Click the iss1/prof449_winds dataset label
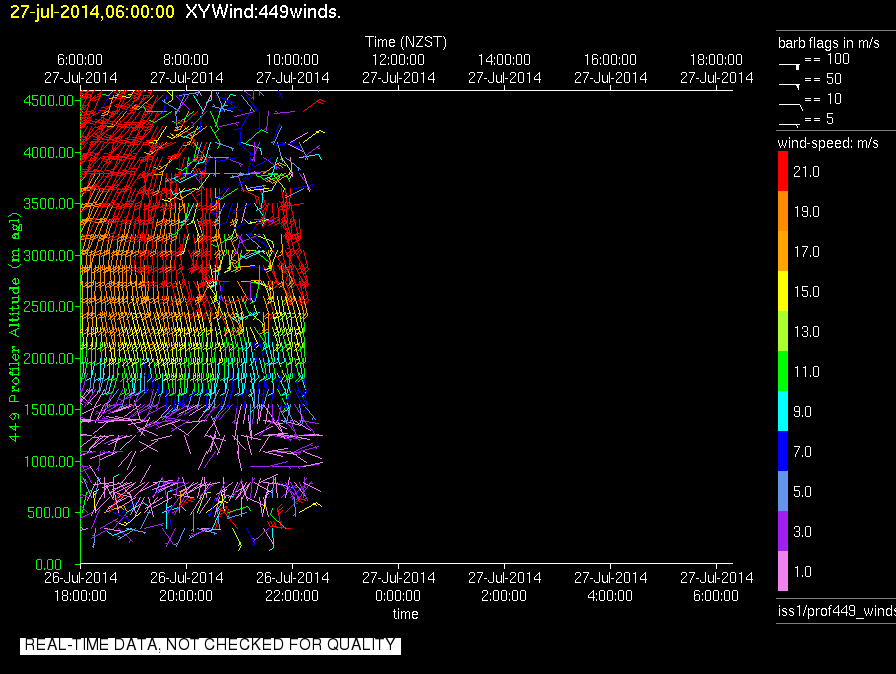This screenshot has width=896, height=674. pyautogui.click(x=836, y=611)
